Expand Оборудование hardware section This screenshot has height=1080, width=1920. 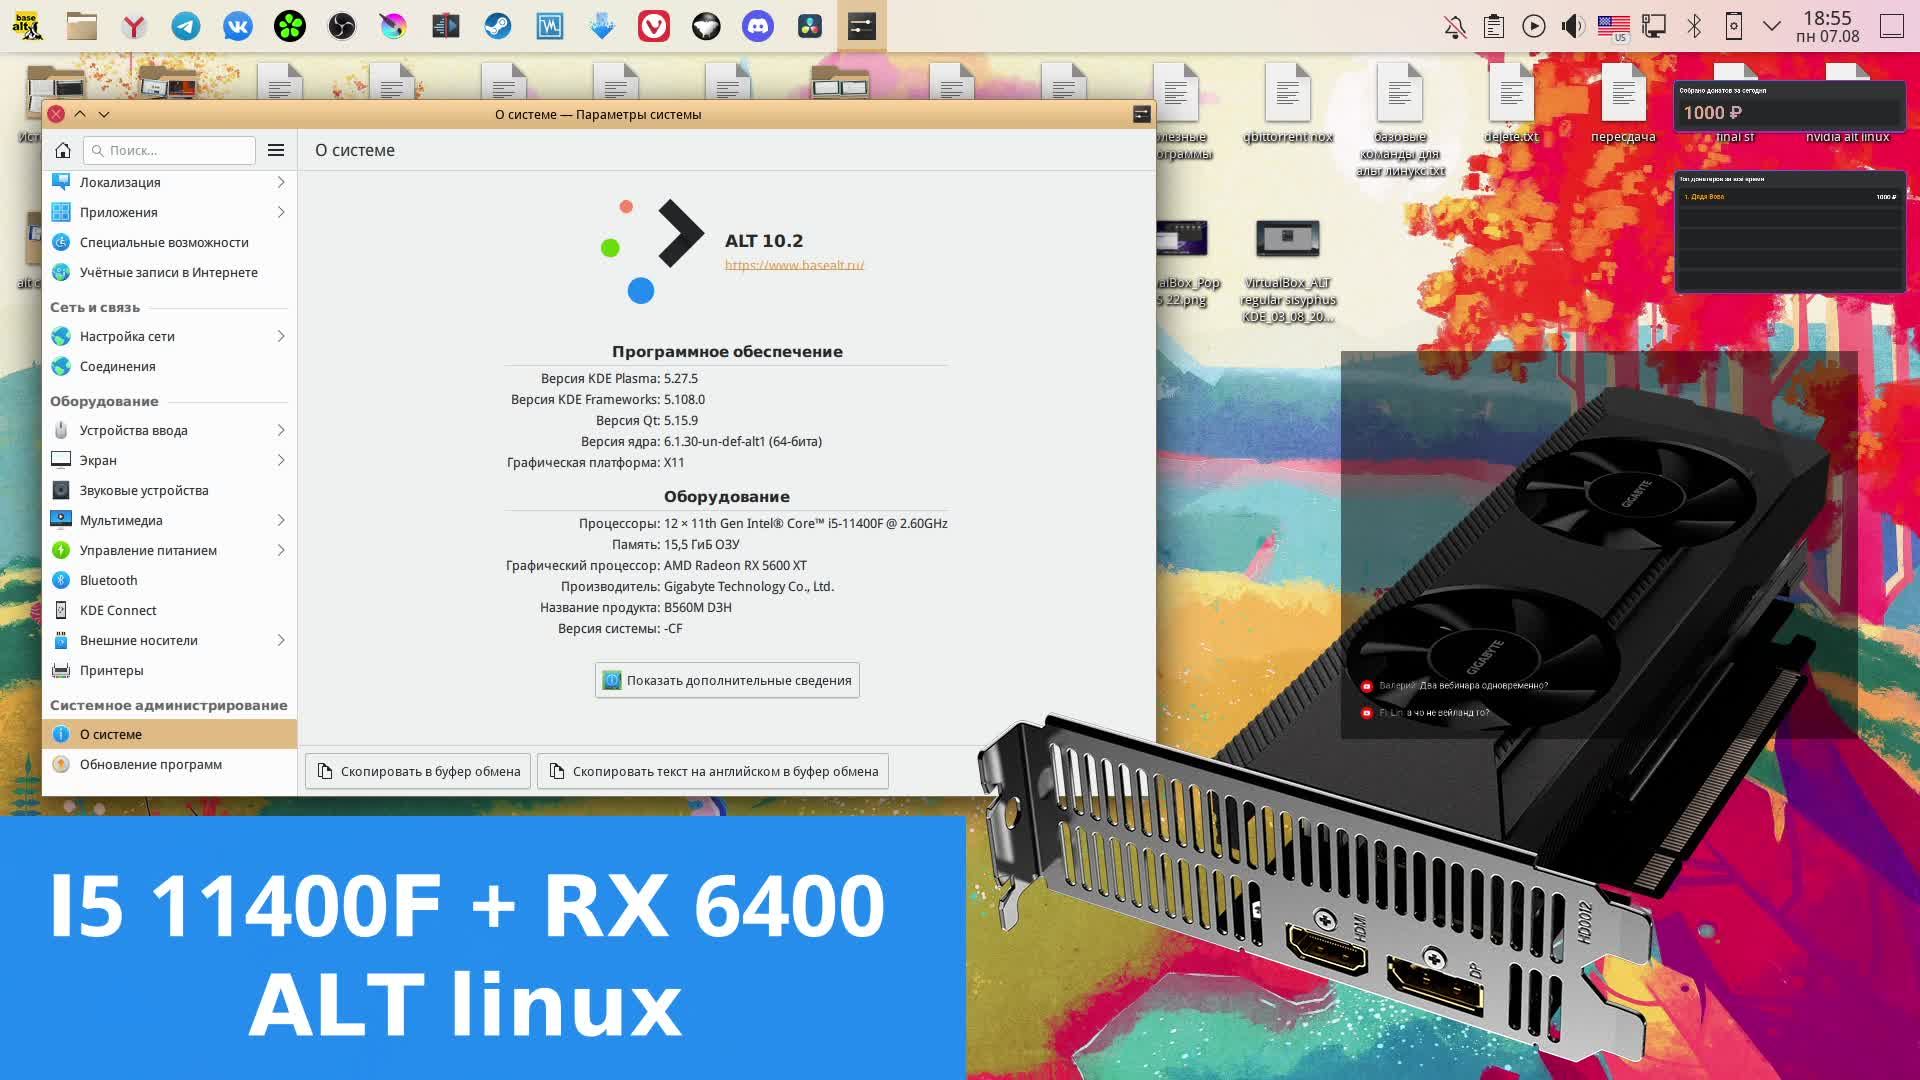coord(104,400)
